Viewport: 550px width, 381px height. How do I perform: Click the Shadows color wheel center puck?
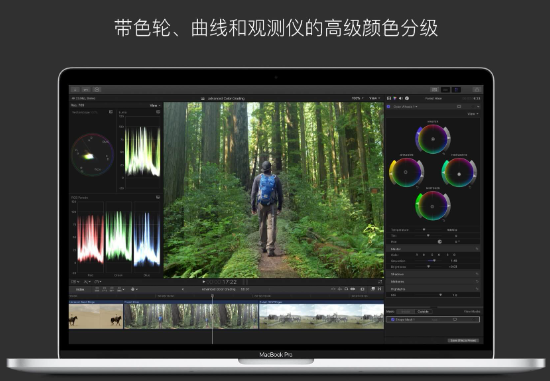click(x=406, y=172)
